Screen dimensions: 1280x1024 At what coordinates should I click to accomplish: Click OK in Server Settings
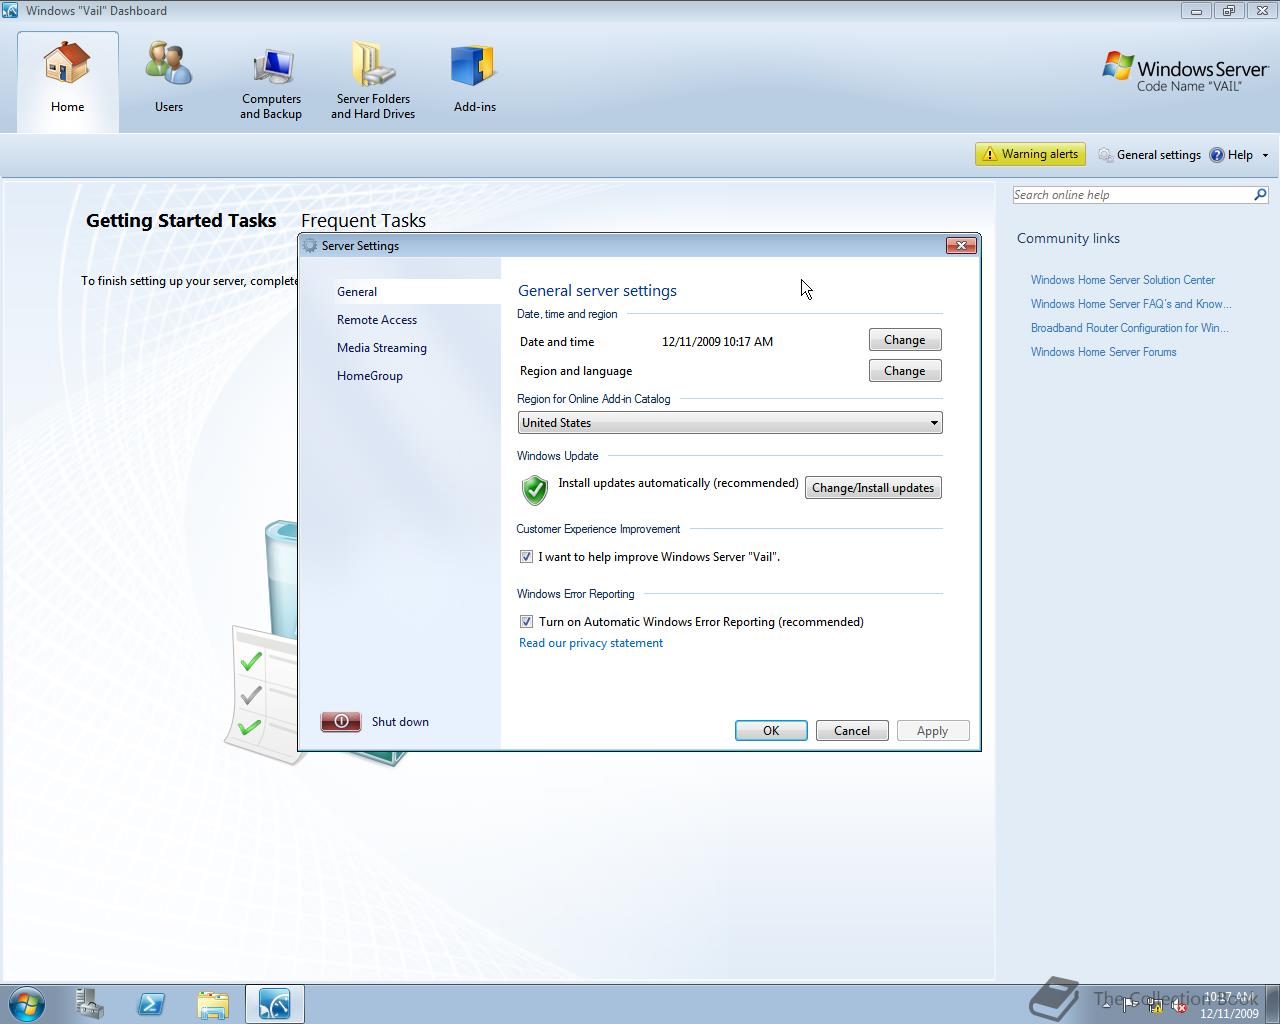pos(771,731)
